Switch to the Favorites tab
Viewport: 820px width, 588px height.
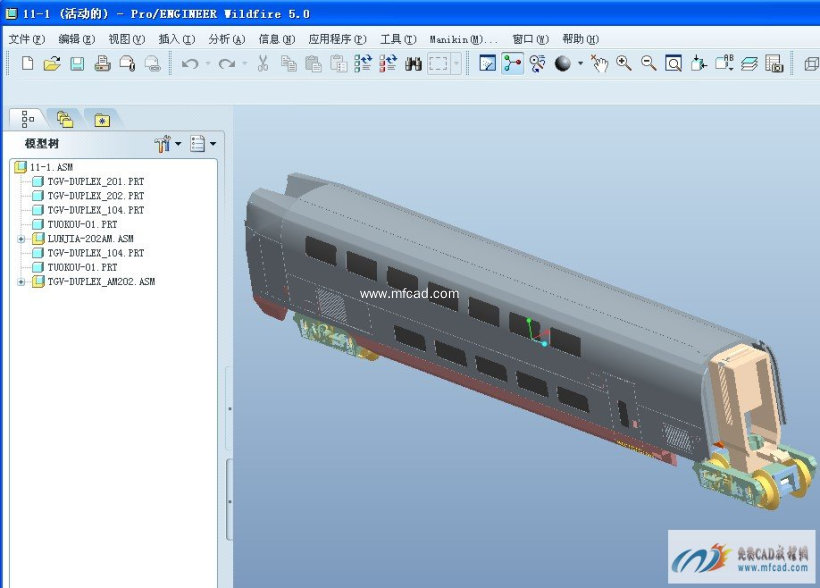pyautogui.click(x=102, y=120)
